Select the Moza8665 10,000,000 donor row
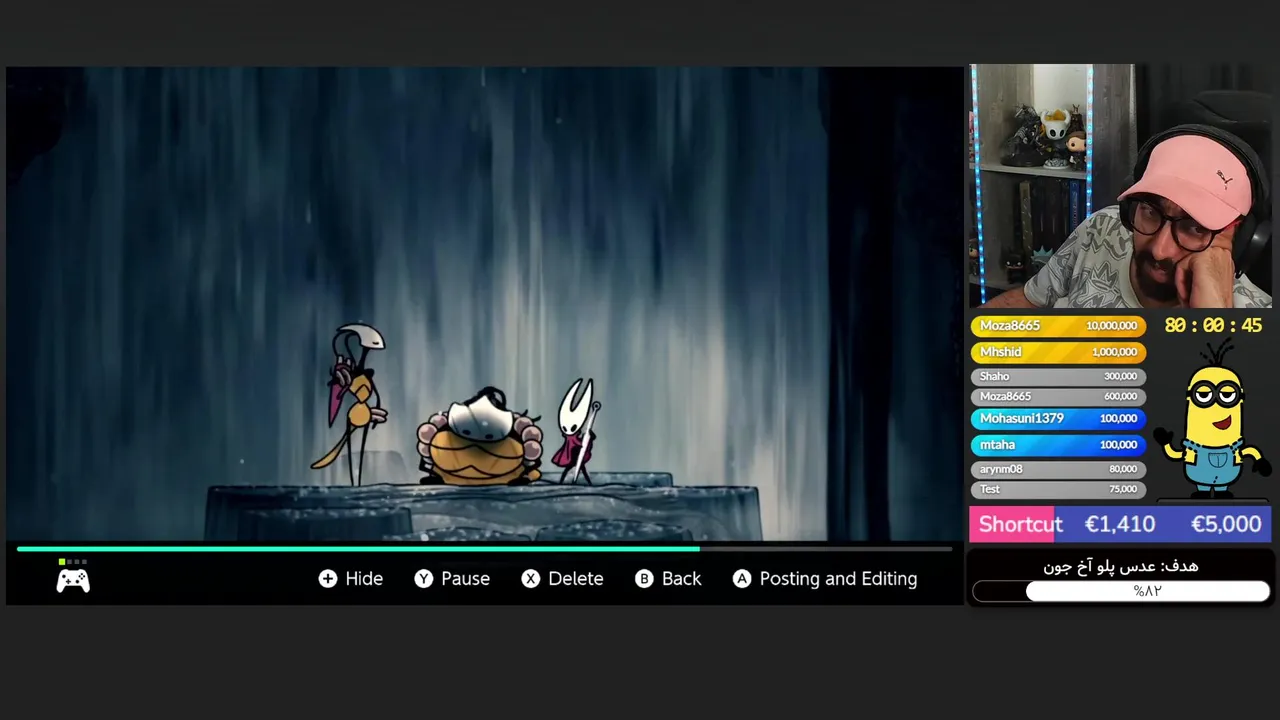This screenshot has width=1280, height=720. (1058, 326)
